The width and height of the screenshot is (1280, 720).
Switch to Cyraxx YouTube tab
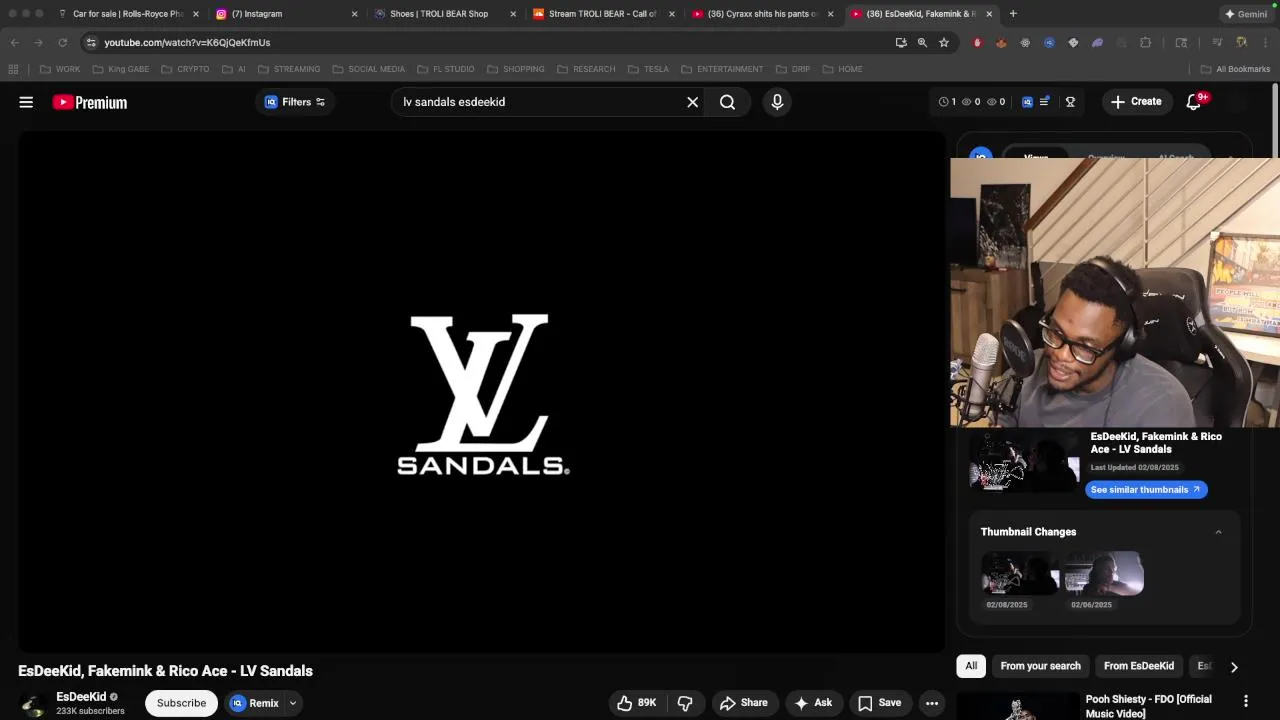pyautogui.click(x=762, y=14)
